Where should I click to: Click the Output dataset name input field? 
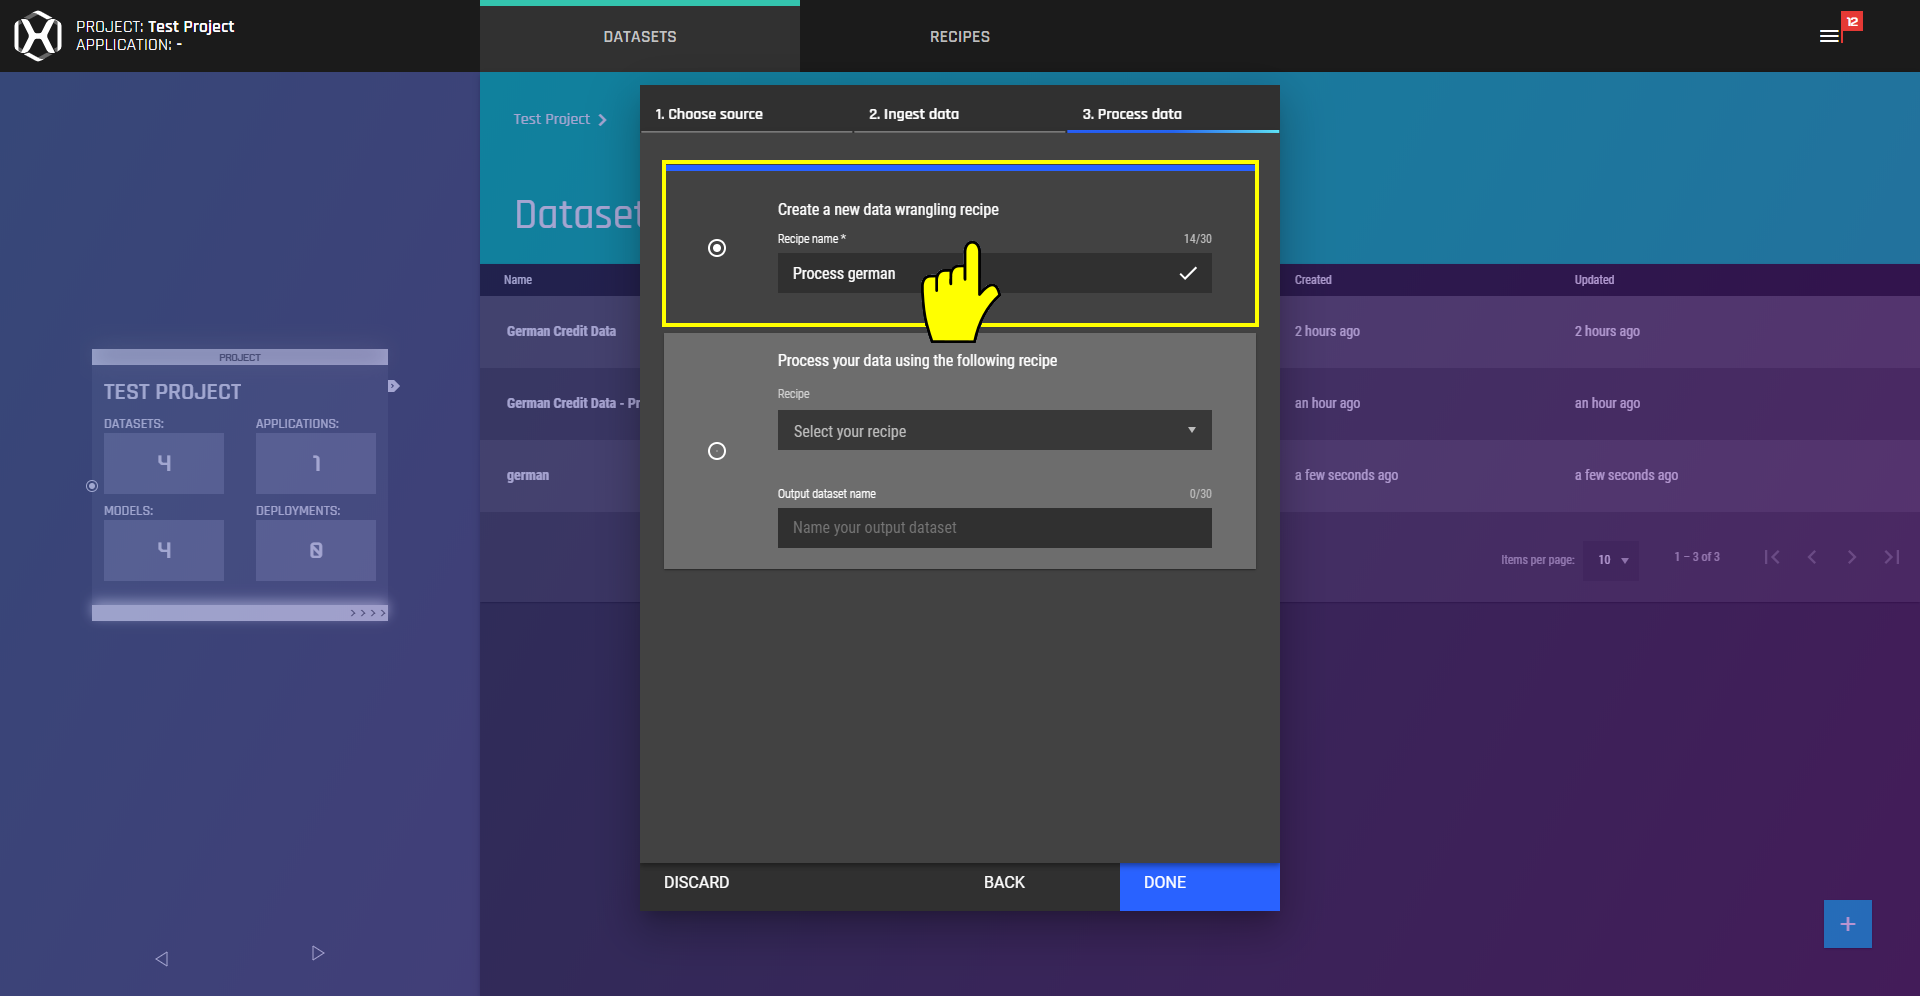point(995,528)
